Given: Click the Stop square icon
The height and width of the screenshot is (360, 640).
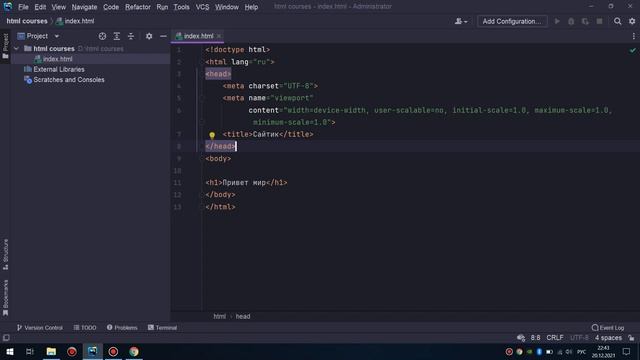Looking at the screenshot, I should point(599,21).
